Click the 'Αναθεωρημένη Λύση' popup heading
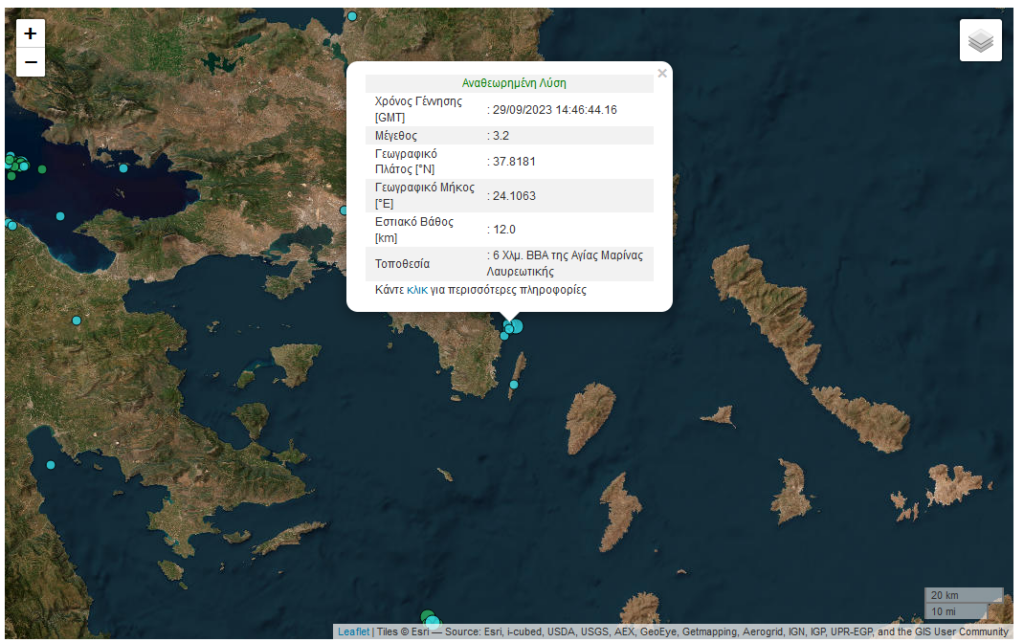Viewport: 1024px width, 642px height. 514,83
